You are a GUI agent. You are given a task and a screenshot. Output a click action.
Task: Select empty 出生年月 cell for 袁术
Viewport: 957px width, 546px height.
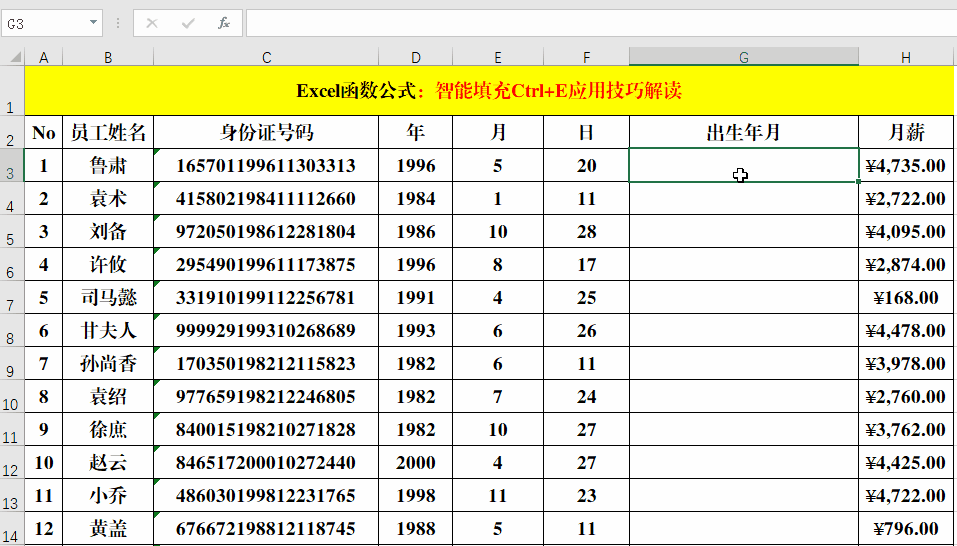coord(744,198)
